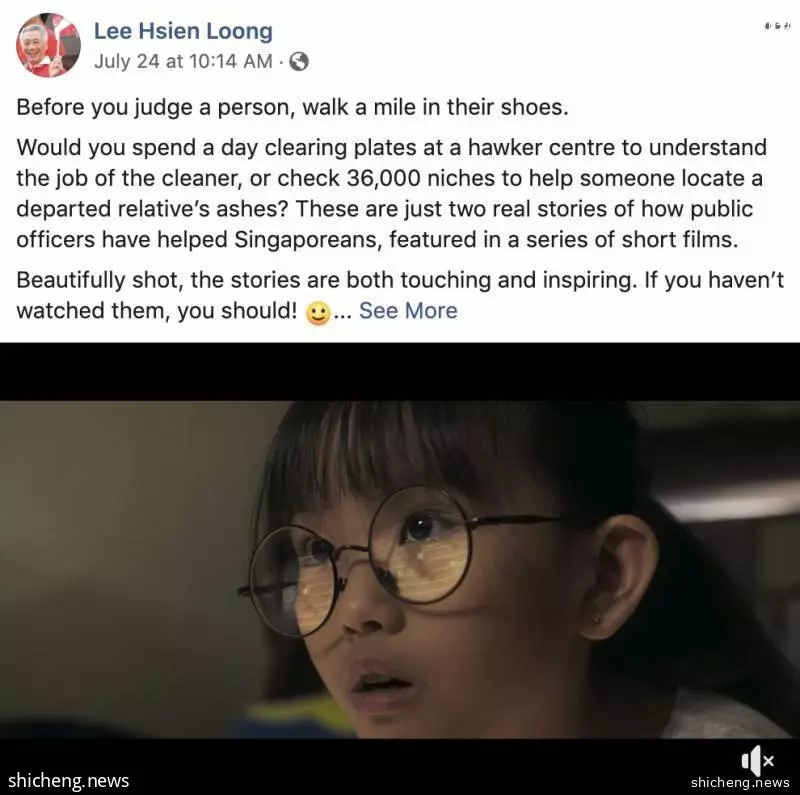Unmute the video with the speaker icon
The width and height of the screenshot is (800, 795).
point(758,761)
